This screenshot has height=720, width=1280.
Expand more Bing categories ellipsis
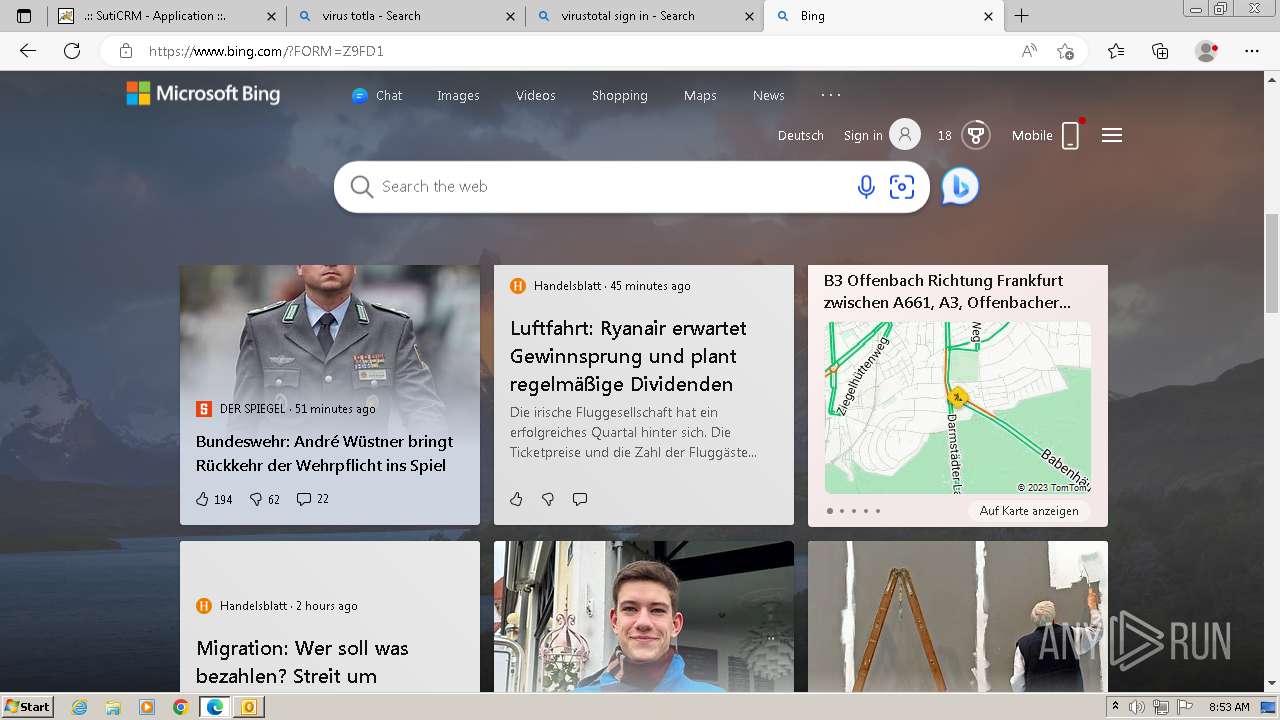[x=831, y=95]
